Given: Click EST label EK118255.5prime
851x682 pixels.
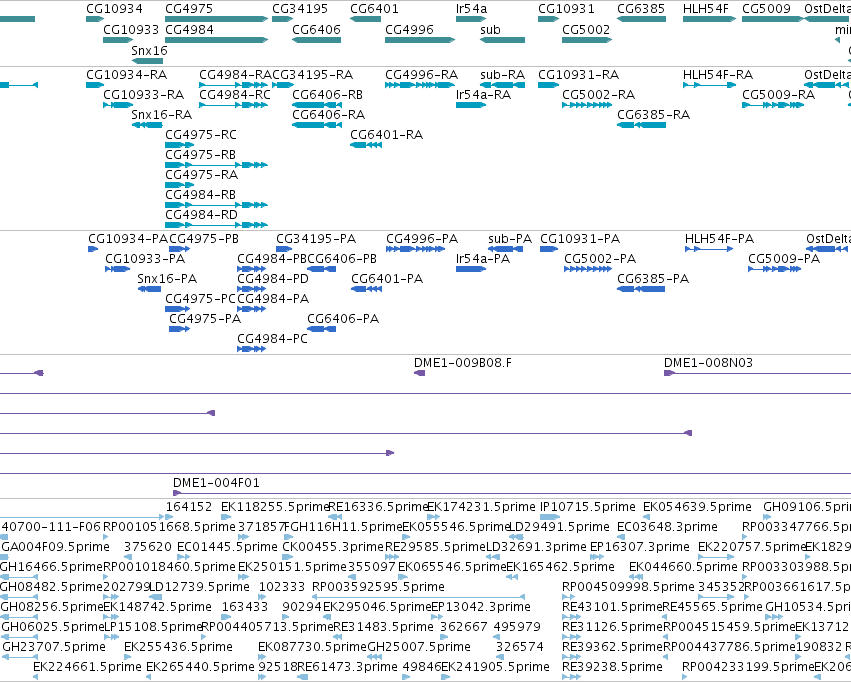Looking at the screenshot, I should [275, 507].
